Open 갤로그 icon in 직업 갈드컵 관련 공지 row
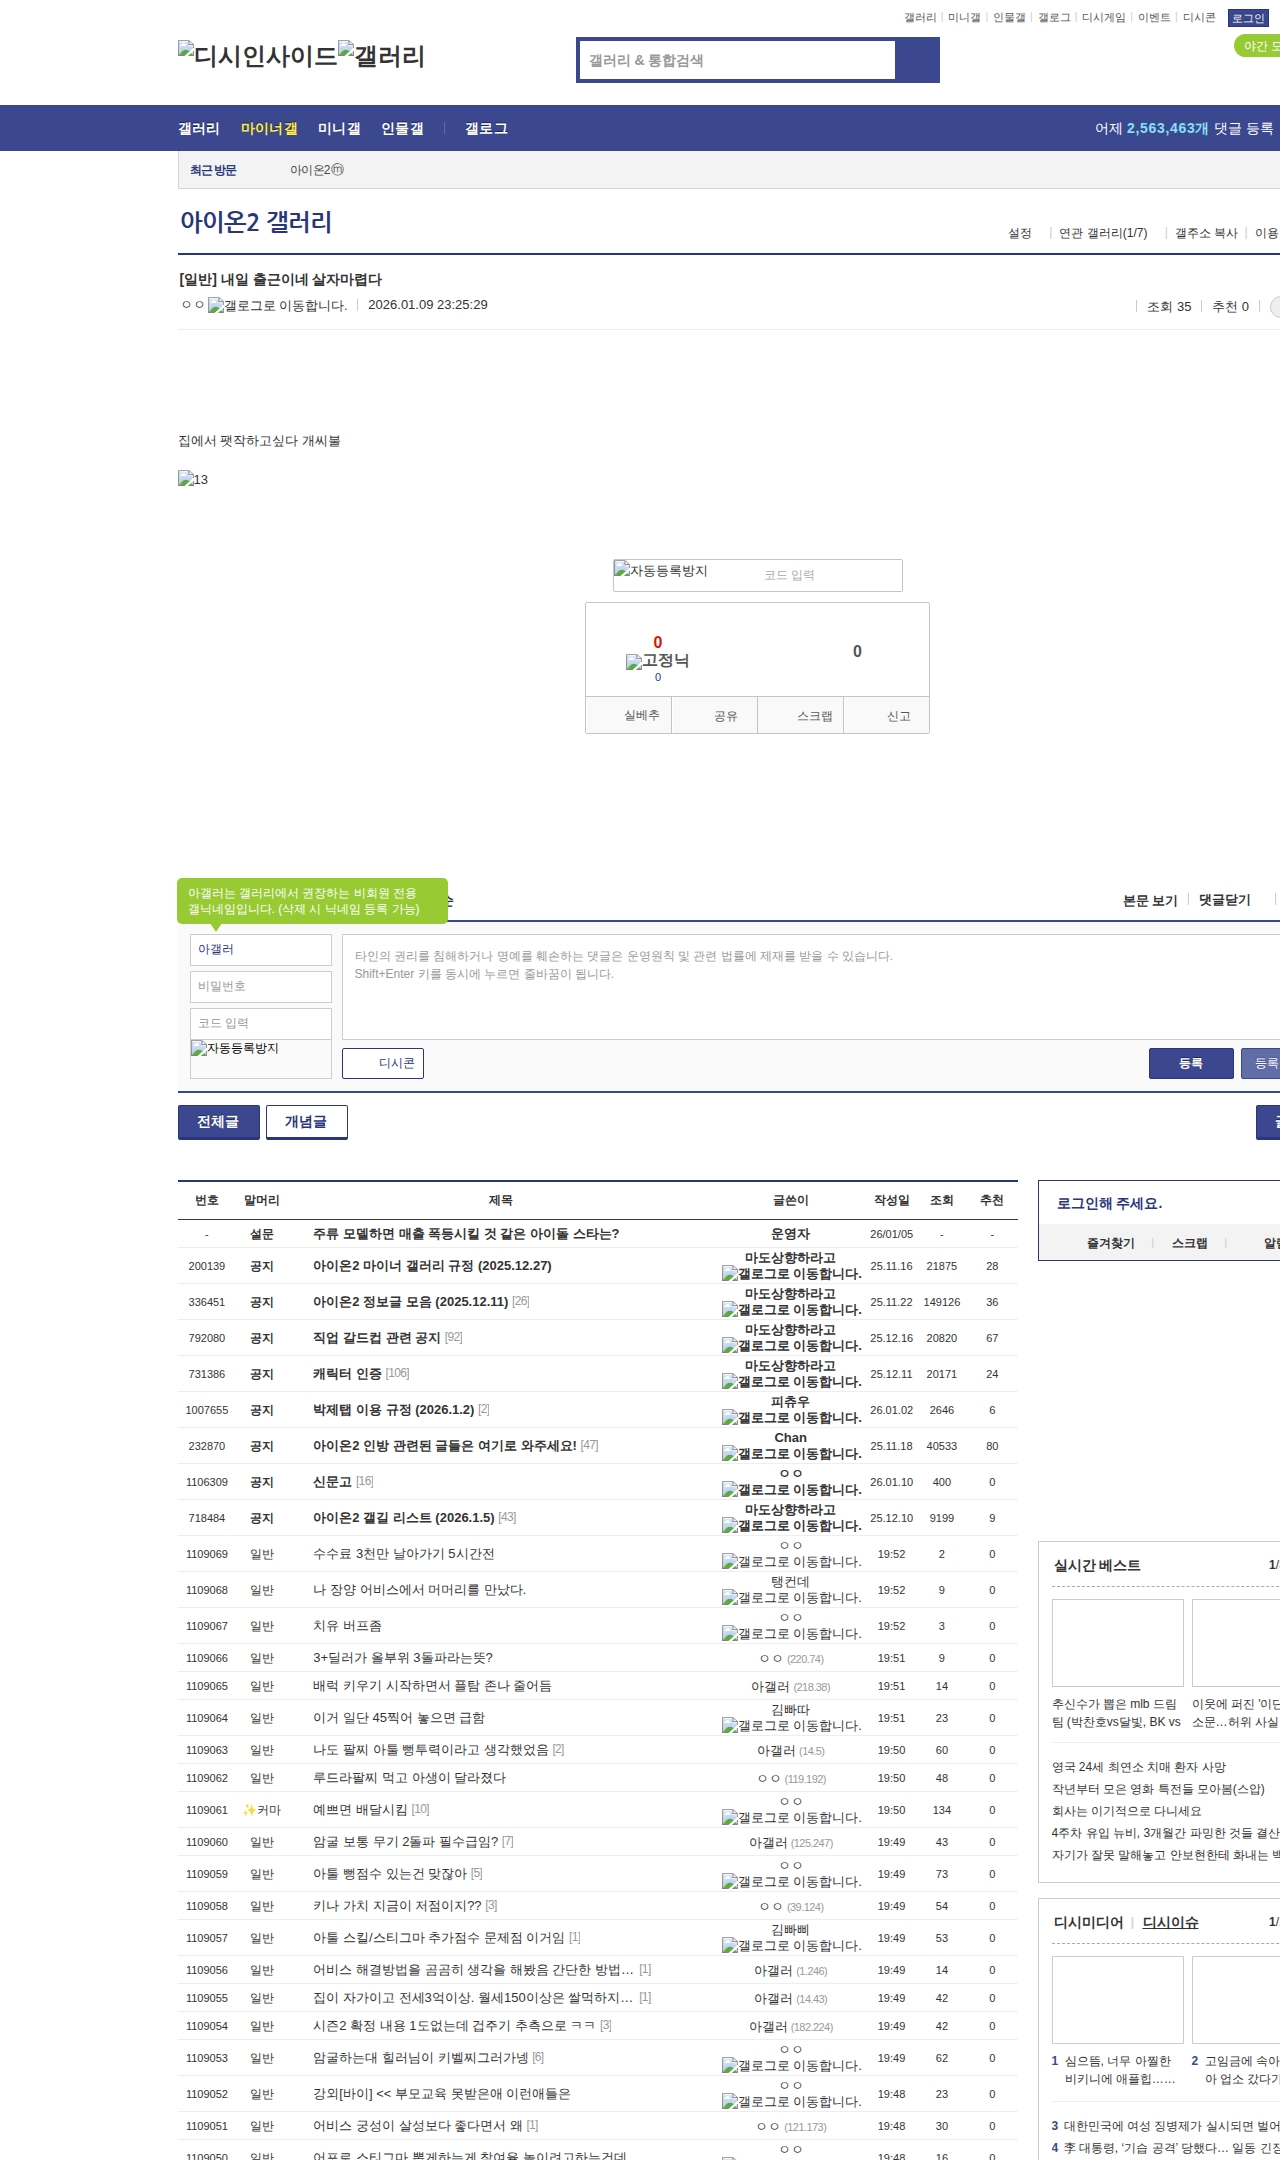1280x2160 pixels. (x=791, y=1346)
